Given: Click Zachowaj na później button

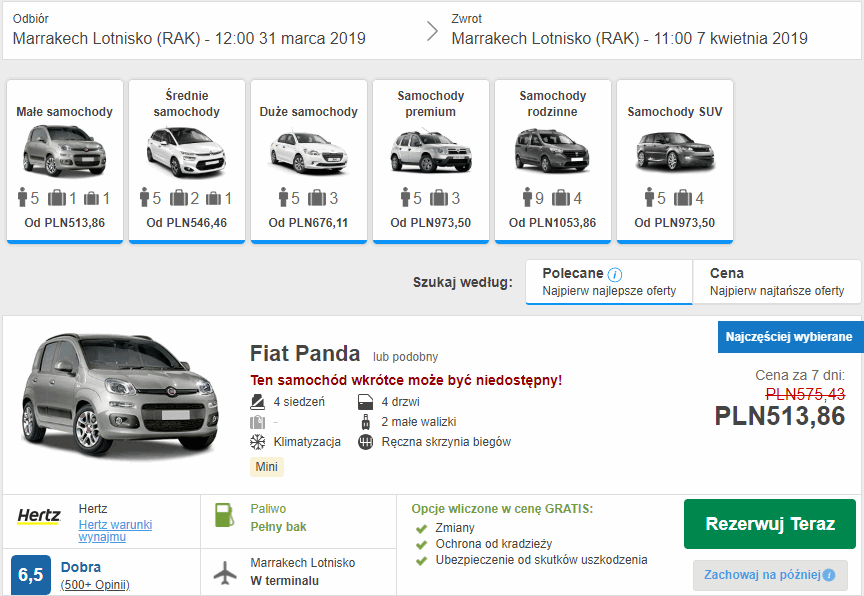Looking at the screenshot, I should point(770,575).
